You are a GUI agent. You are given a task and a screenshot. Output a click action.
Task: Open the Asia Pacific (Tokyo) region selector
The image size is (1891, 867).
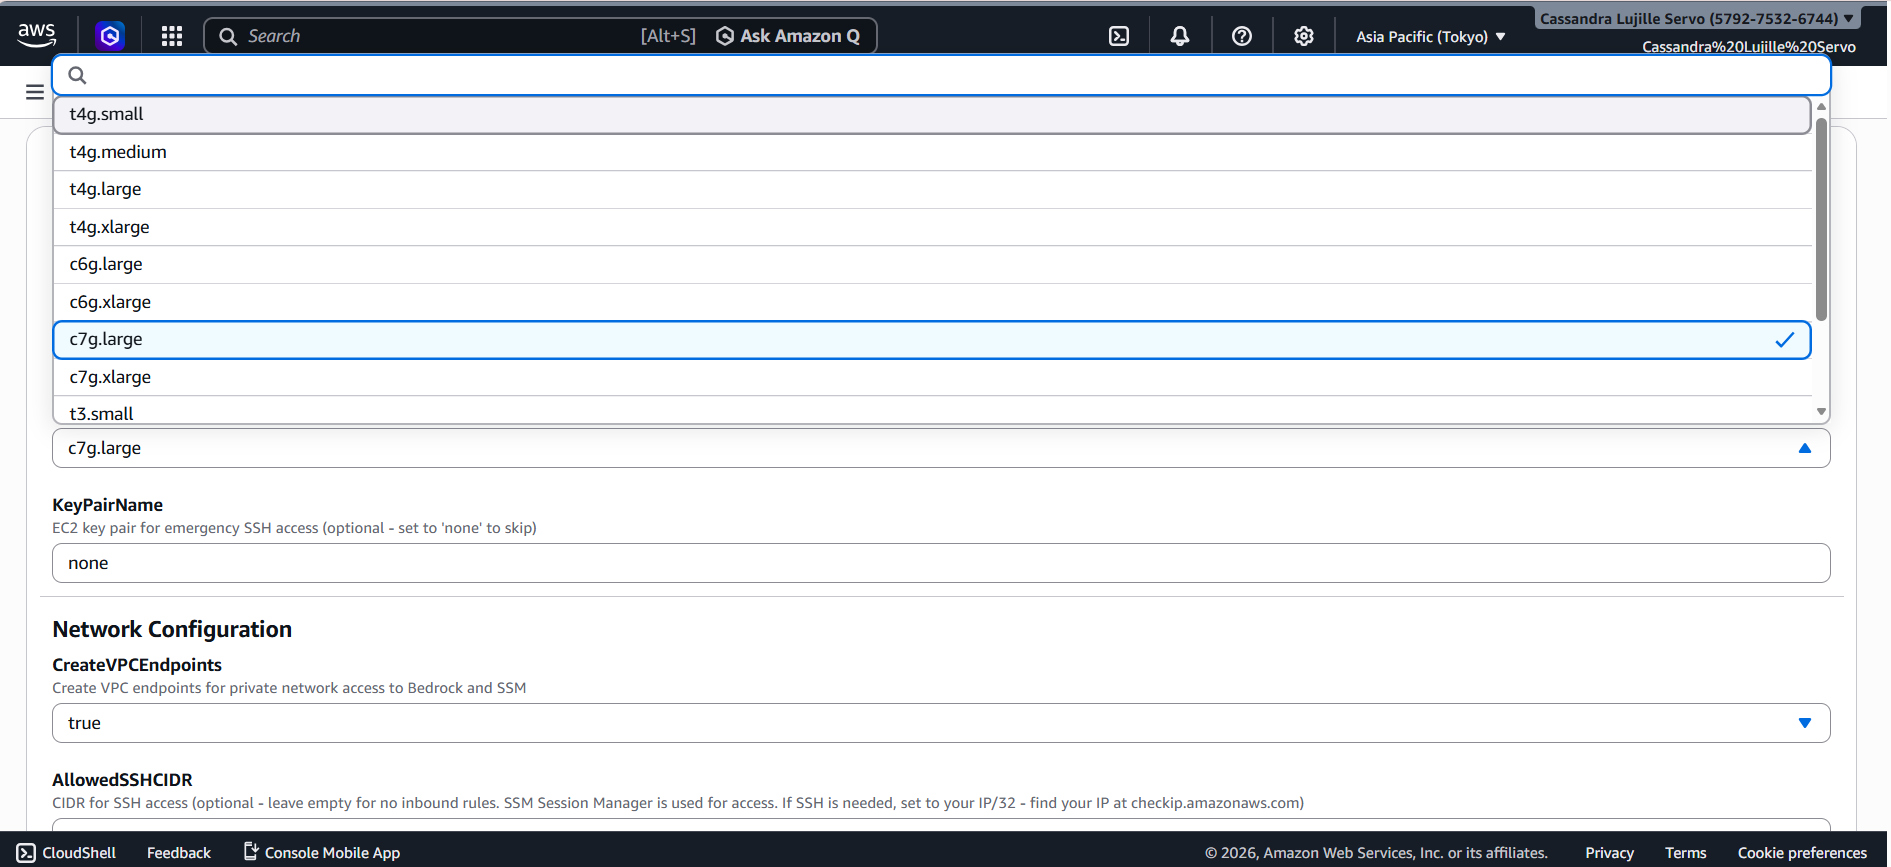(x=1430, y=37)
